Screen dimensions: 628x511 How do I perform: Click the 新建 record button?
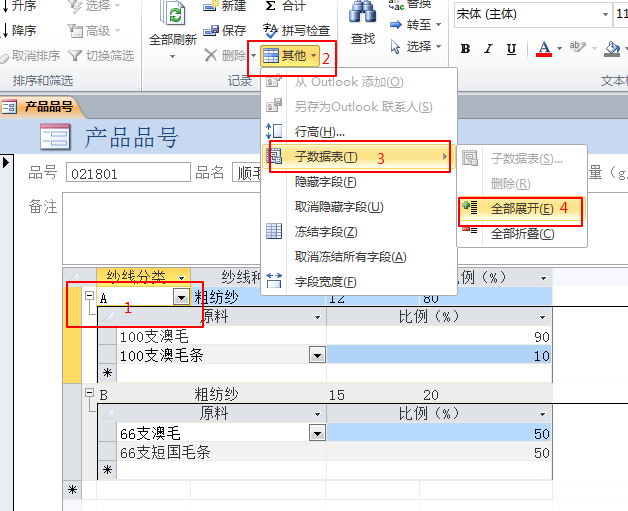pos(225,6)
